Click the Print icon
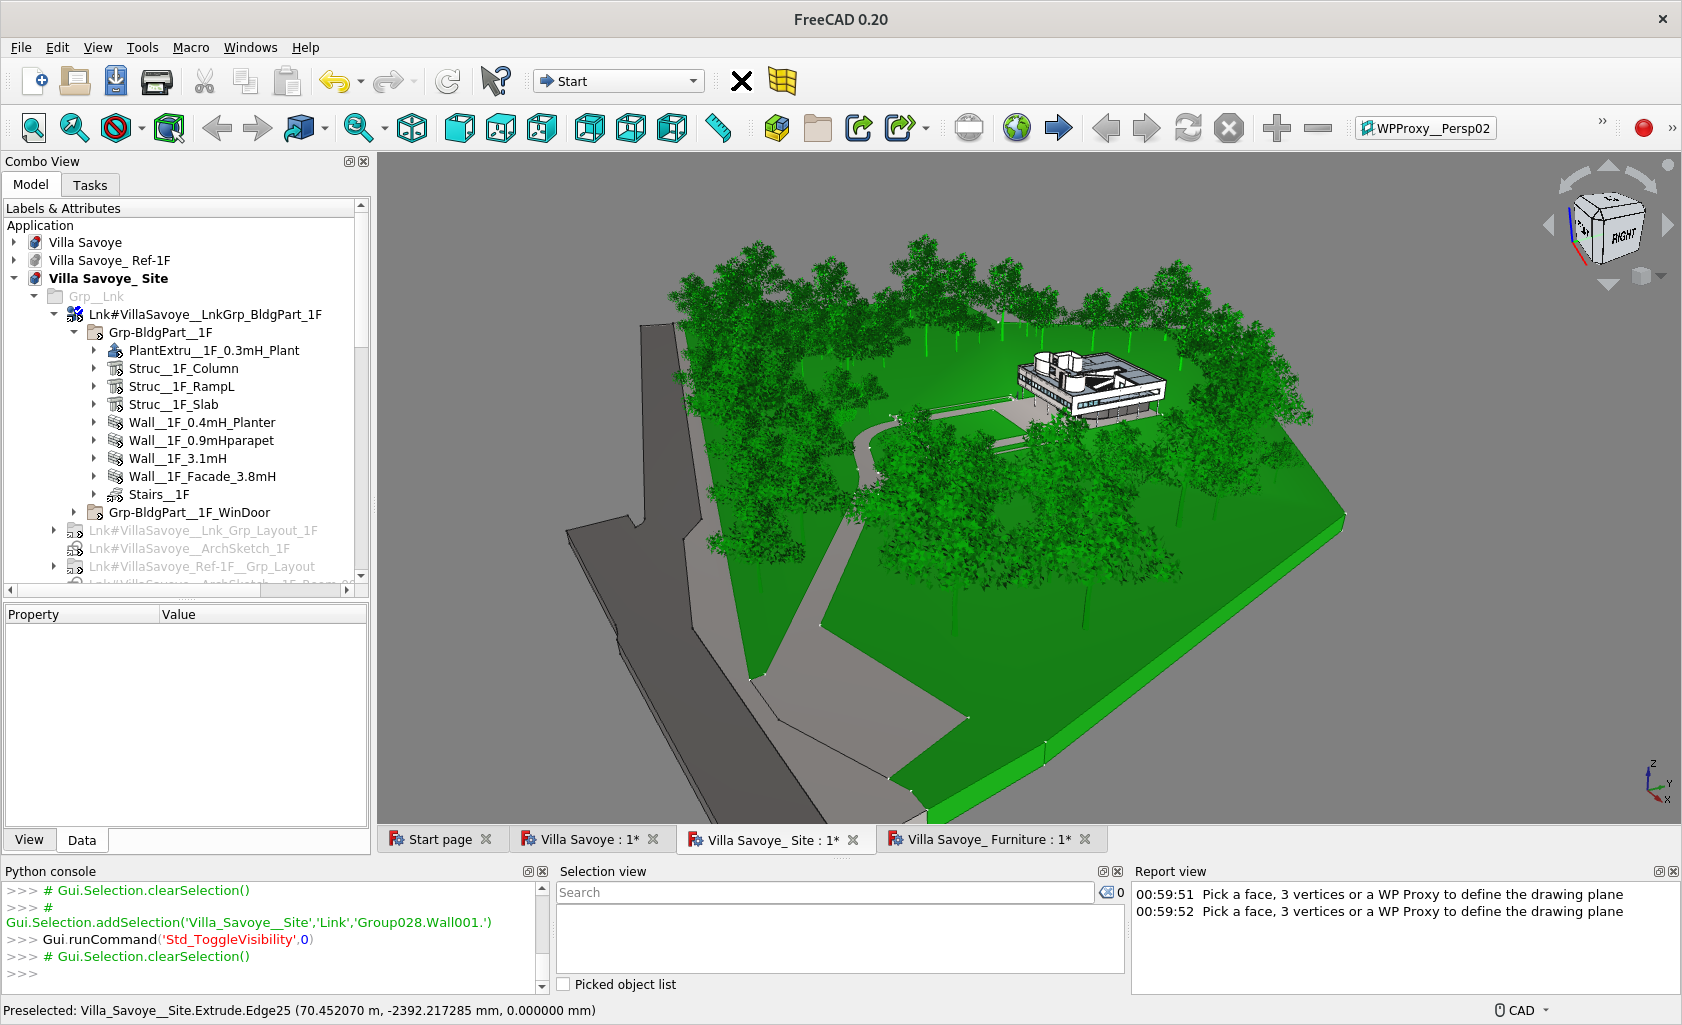The image size is (1682, 1025). tap(157, 81)
